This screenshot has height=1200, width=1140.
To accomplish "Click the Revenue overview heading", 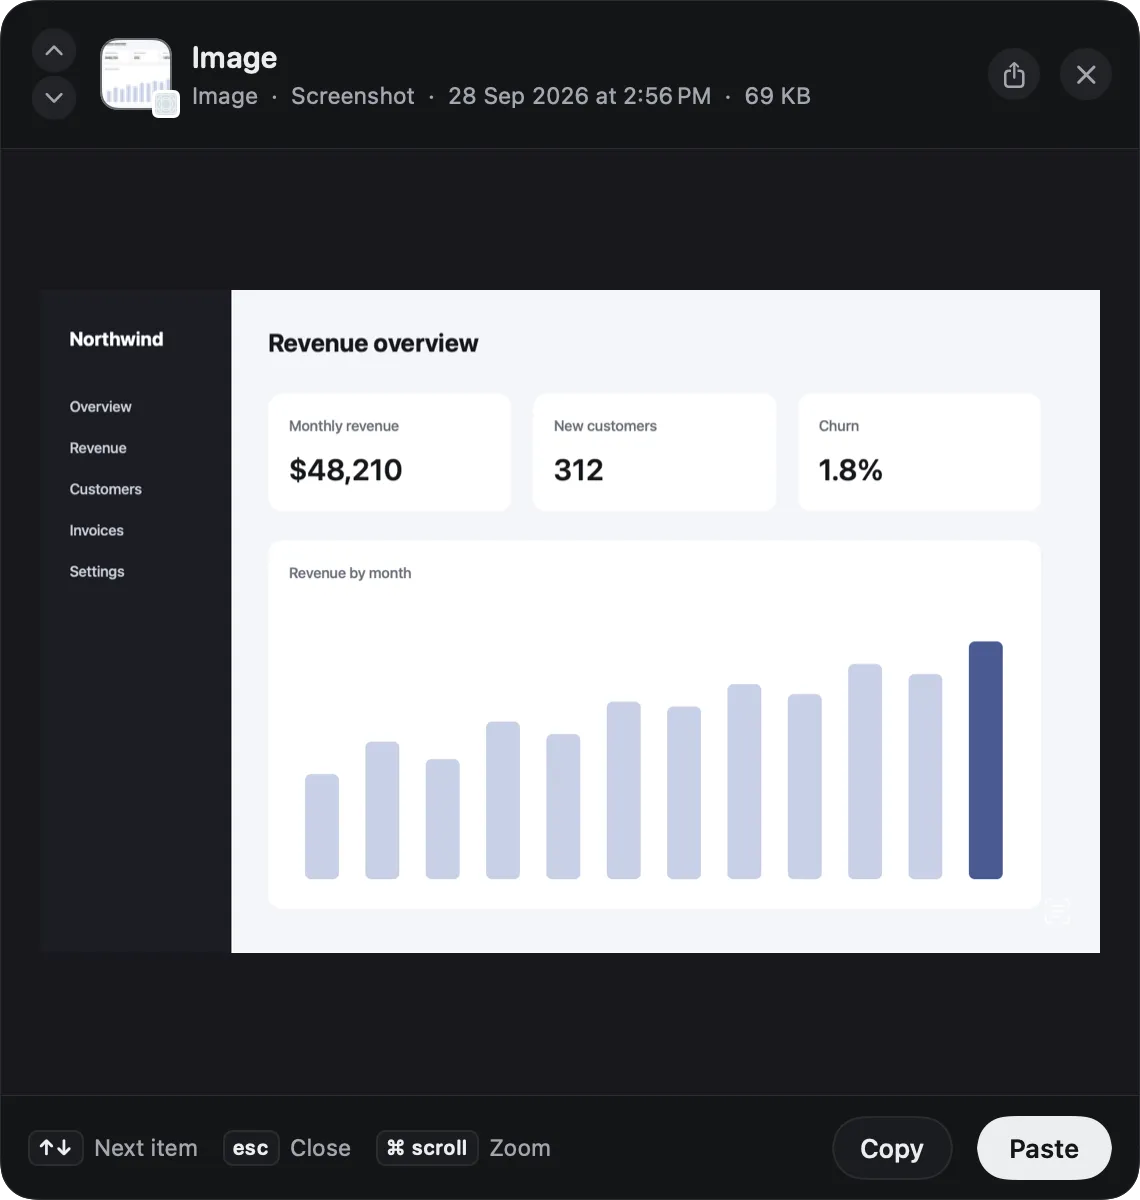I will click(x=373, y=343).
